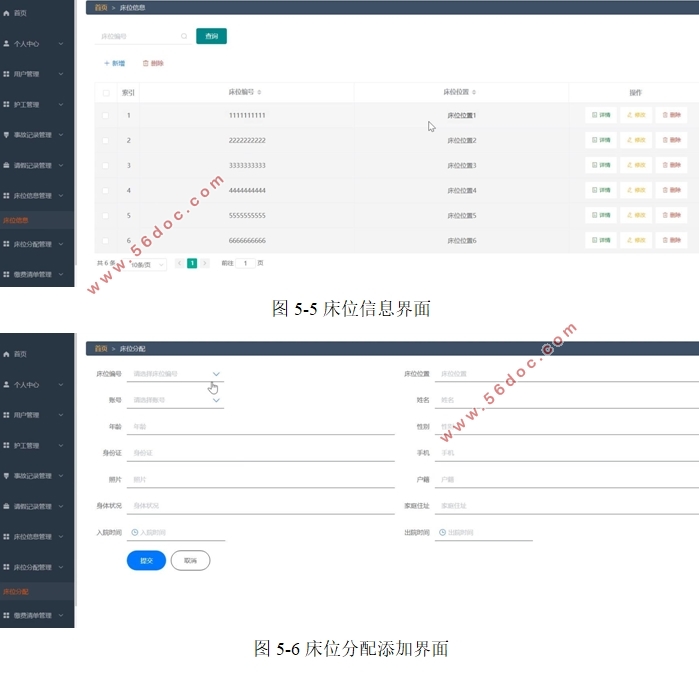Tick the select-all checkbox in the table header
This screenshot has height=680, width=699.
[106, 93]
